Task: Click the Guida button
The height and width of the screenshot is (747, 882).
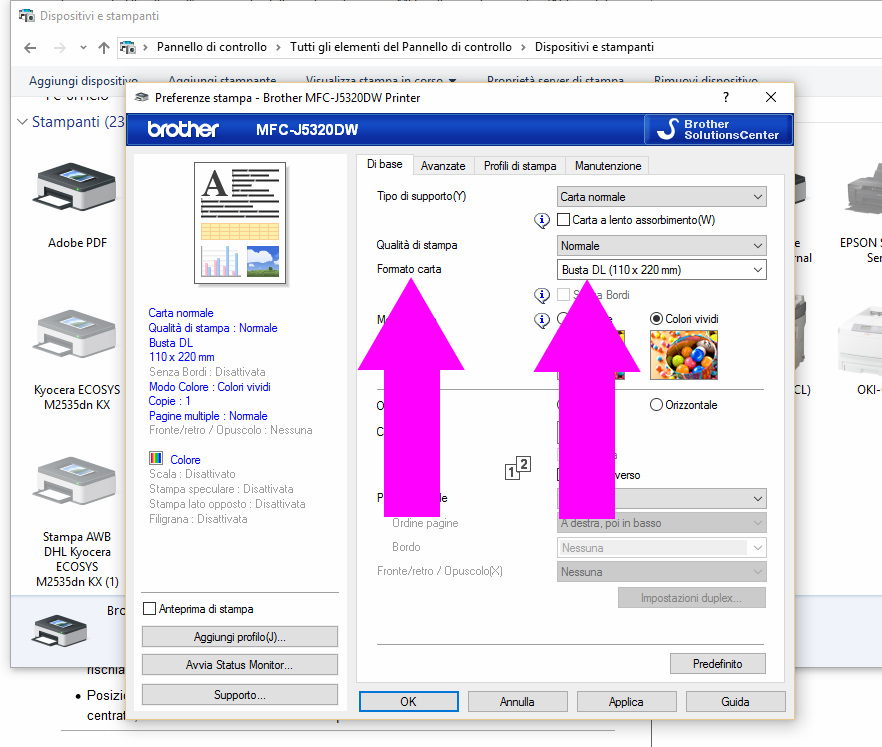Action: (x=735, y=701)
